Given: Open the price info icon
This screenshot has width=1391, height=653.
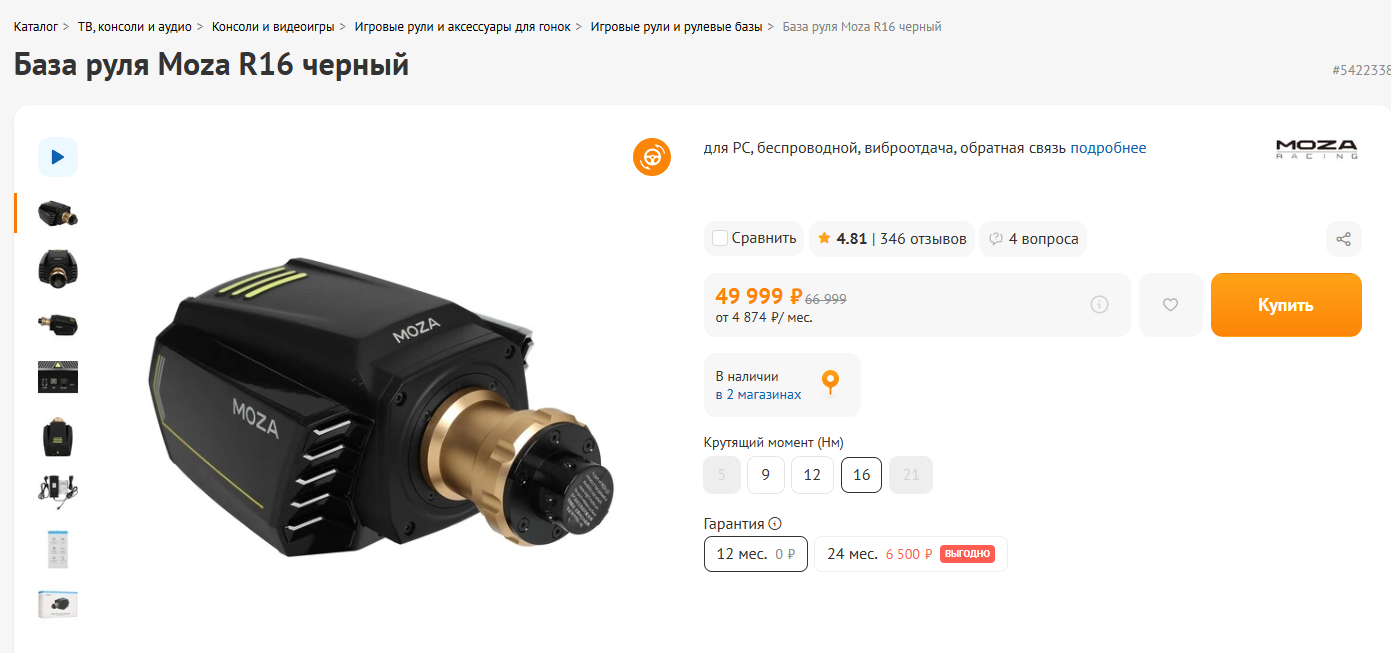Looking at the screenshot, I should pos(1099,305).
